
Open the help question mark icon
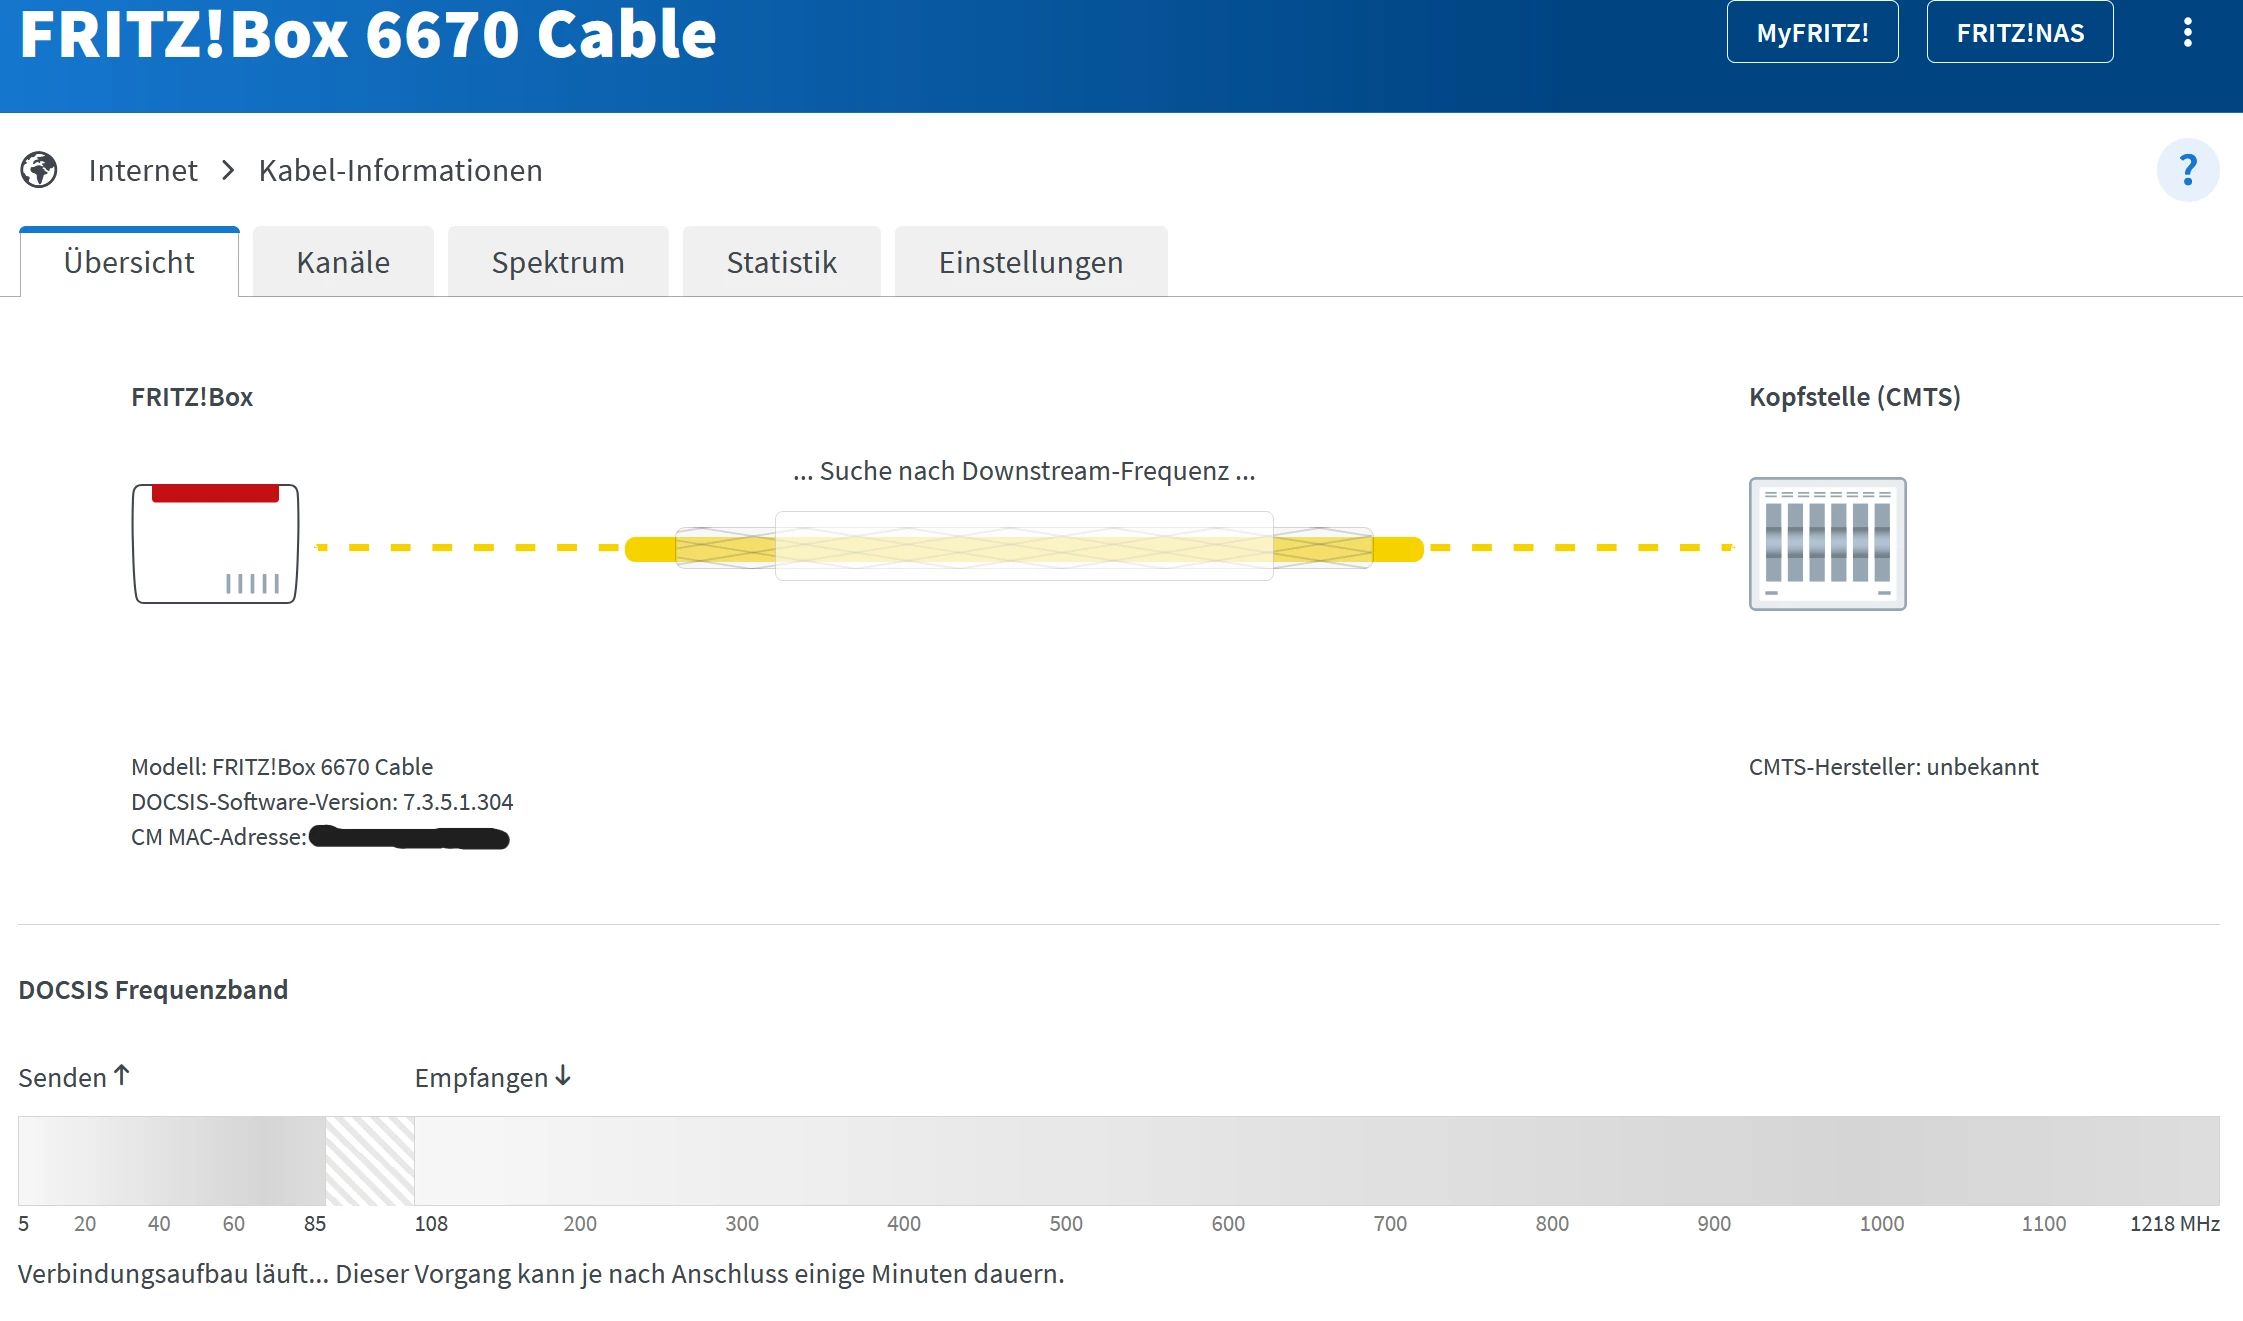coord(2187,170)
